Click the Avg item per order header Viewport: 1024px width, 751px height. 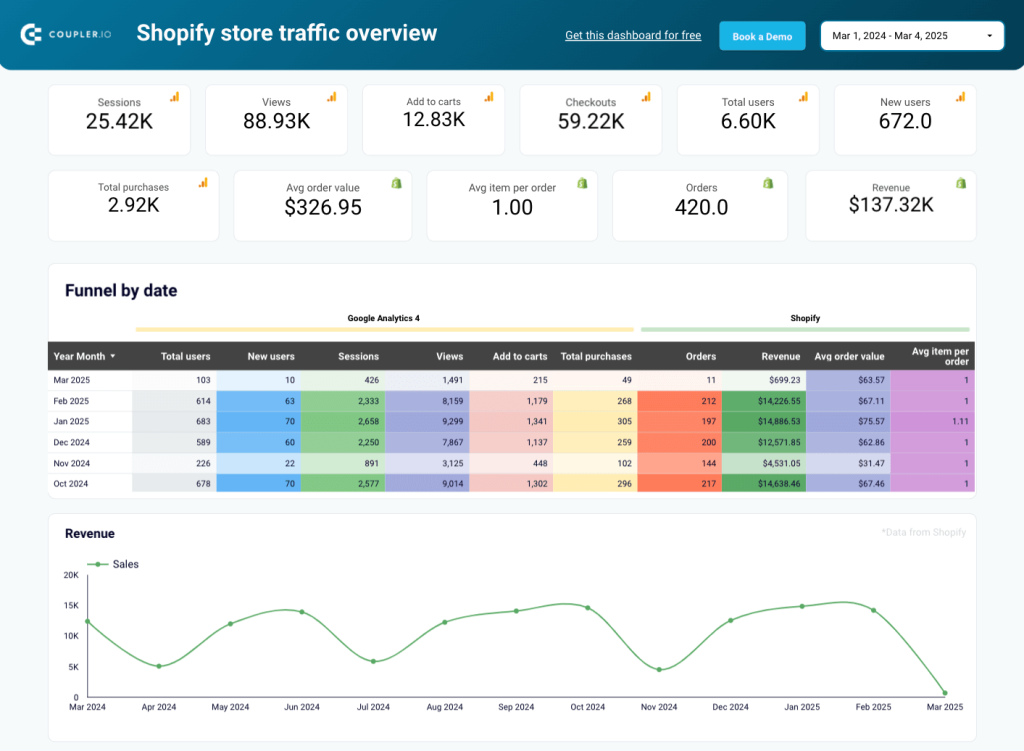(940, 356)
